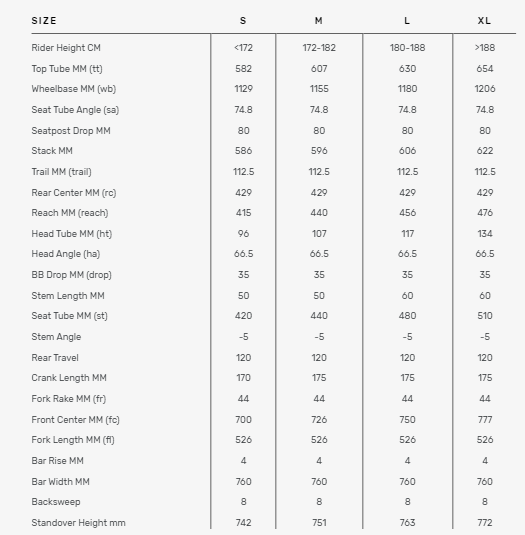The height and width of the screenshot is (535, 525).
Task: Click the 172-182 rider height value
Action: [319, 48]
